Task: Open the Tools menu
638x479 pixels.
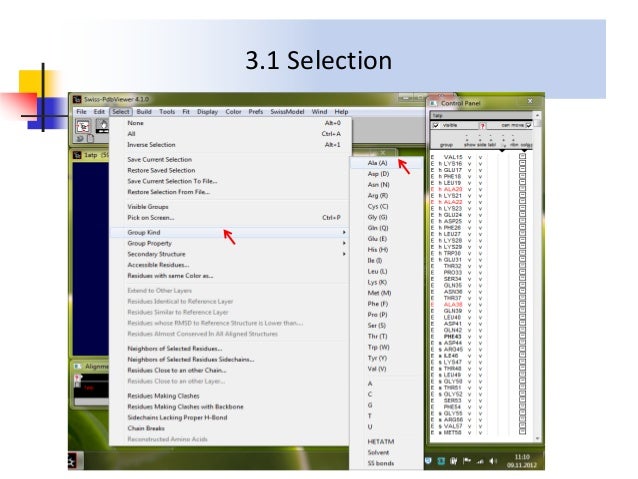Action: pyautogui.click(x=167, y=112)
